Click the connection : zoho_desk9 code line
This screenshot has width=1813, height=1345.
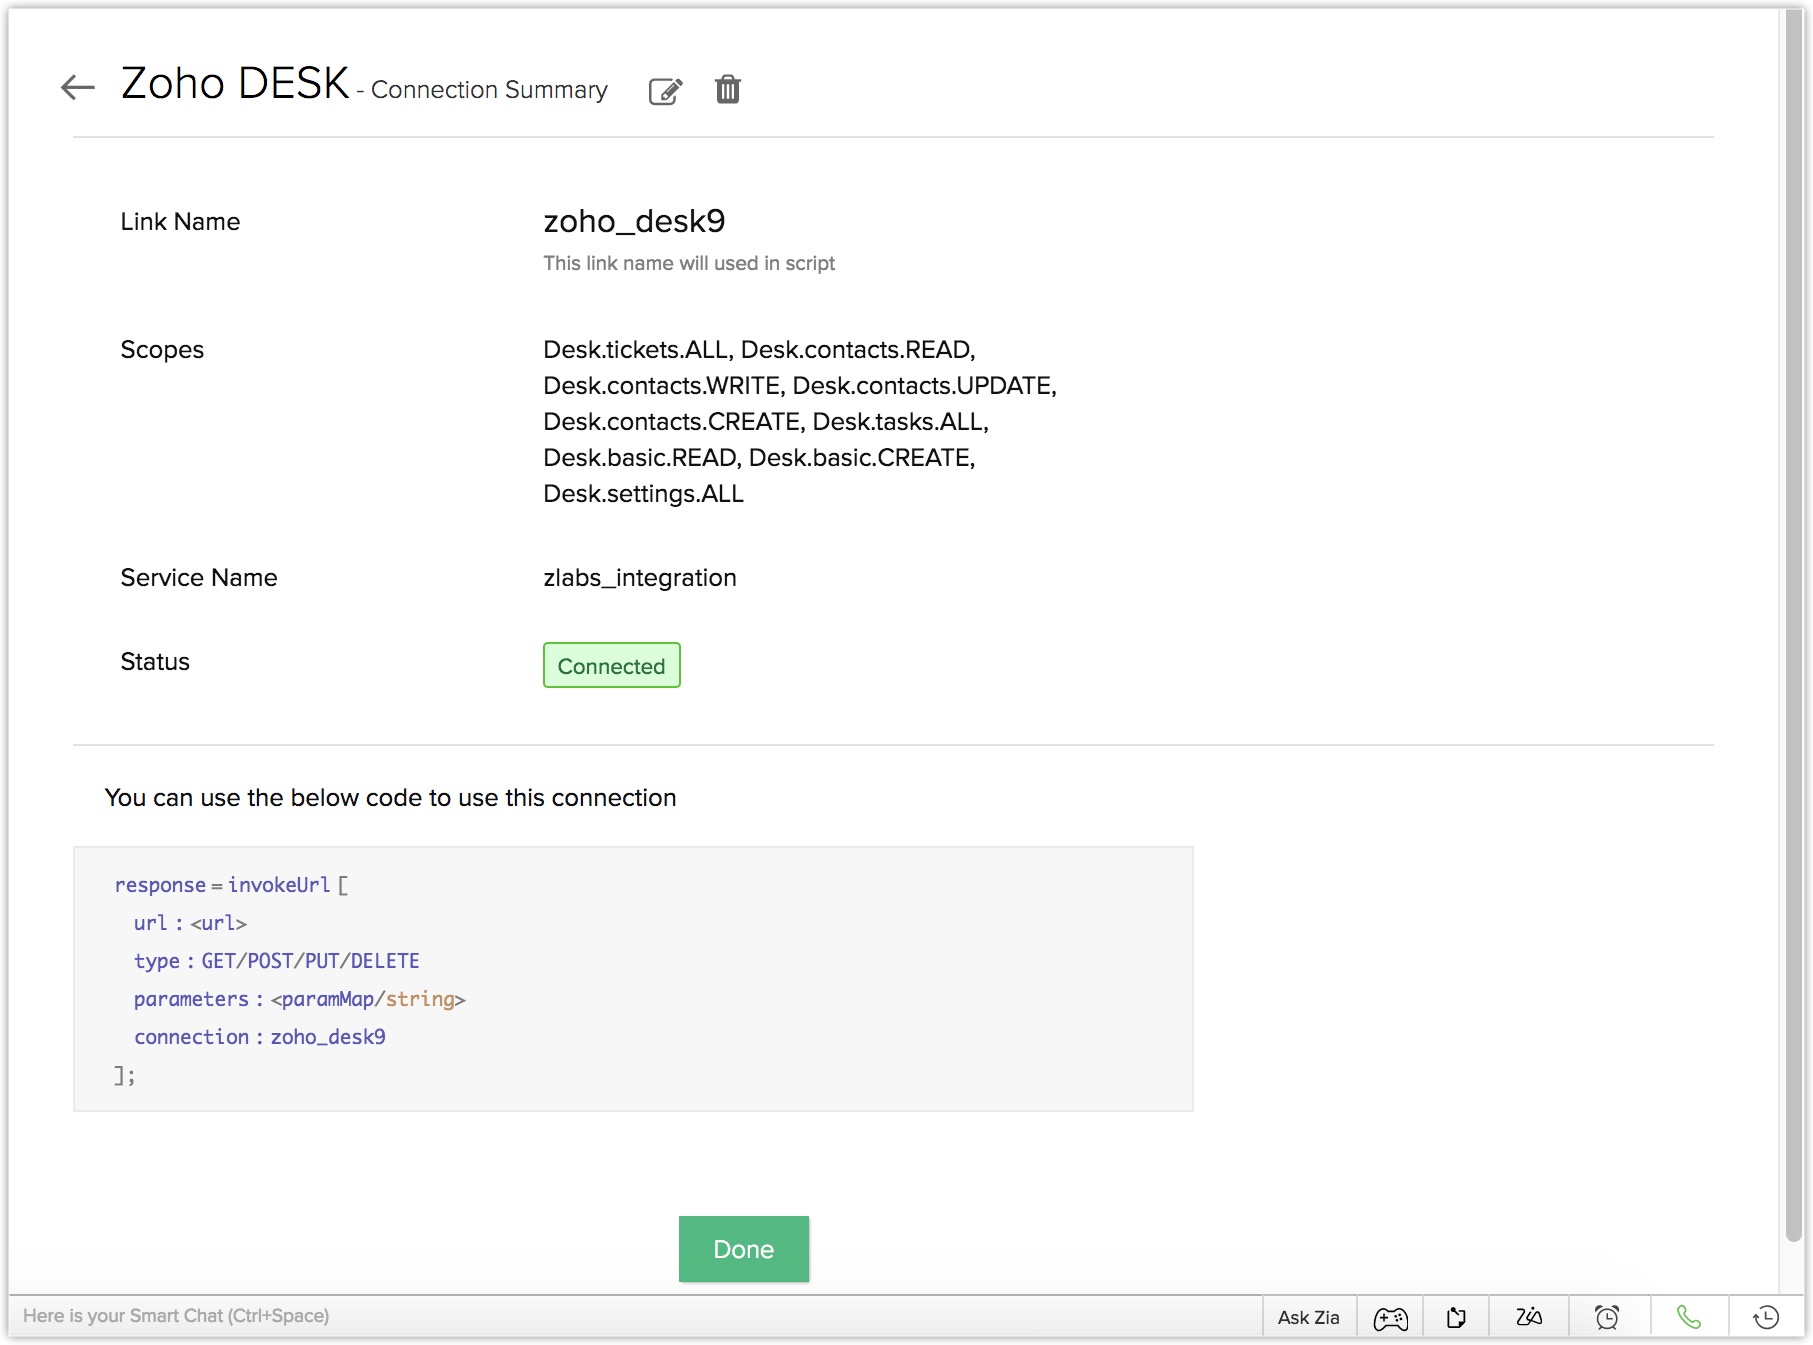(260, 1037)
